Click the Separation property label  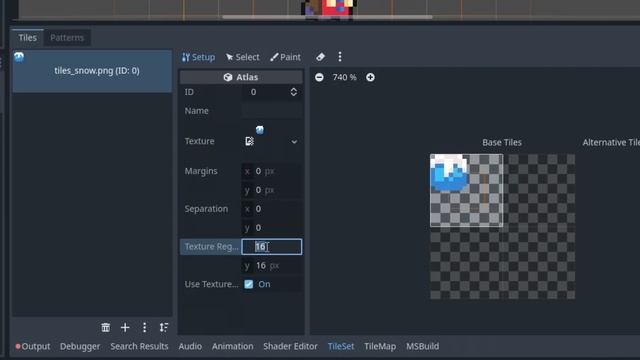206,209
